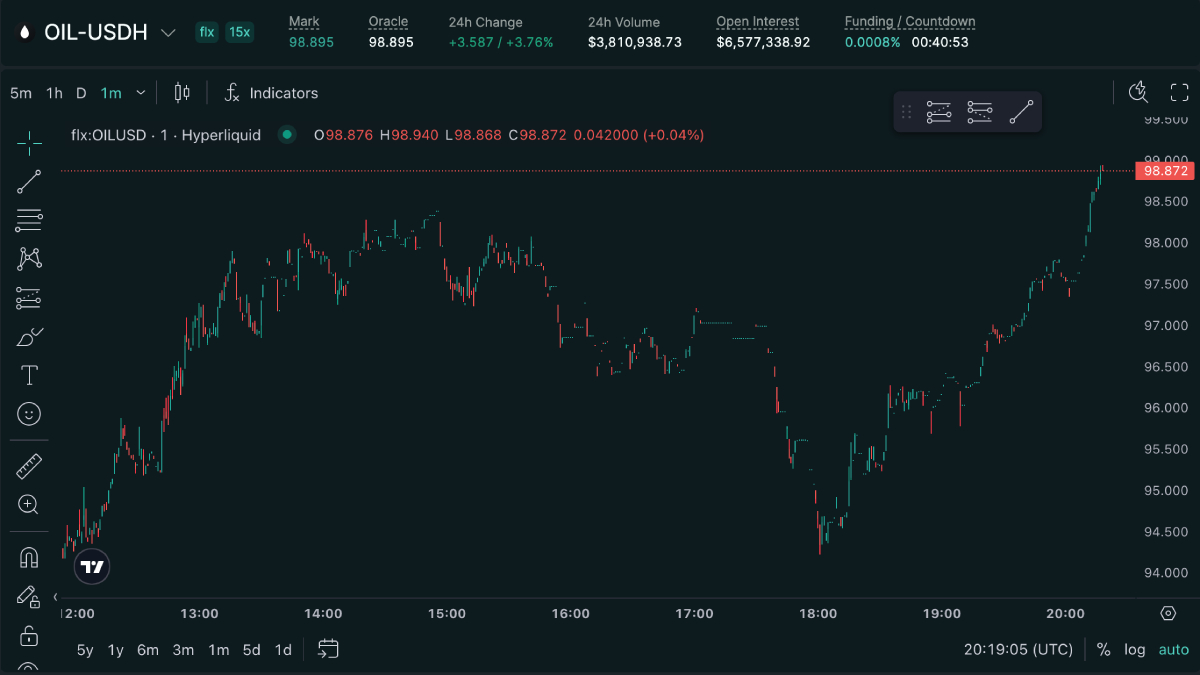Open the Fibonacci retracement tool
1200x675 pixels.
[x=30, y=220]
